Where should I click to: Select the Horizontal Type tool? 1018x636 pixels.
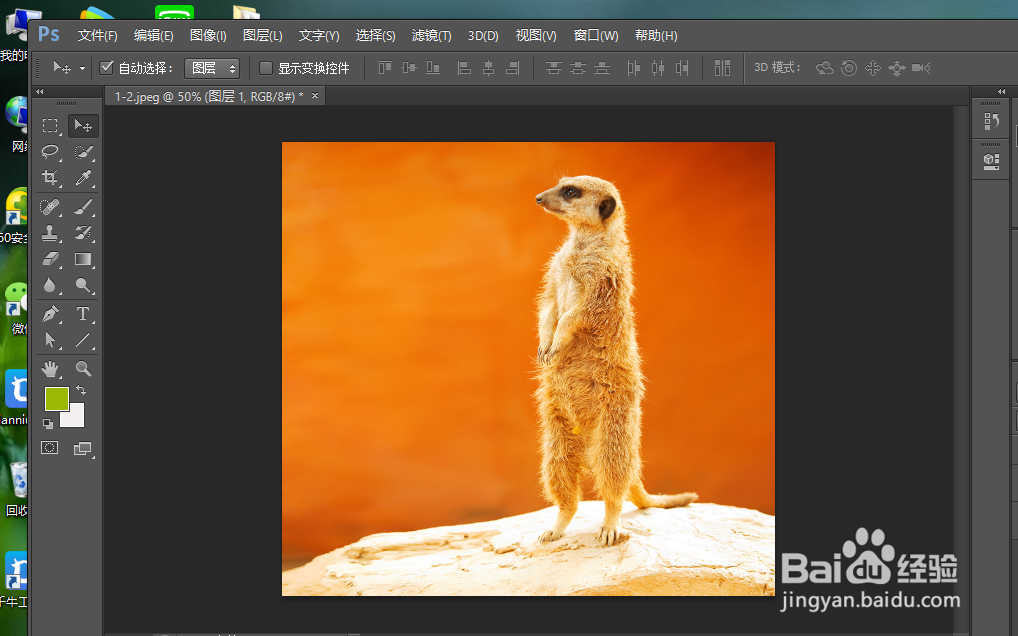tap(83, 314)
